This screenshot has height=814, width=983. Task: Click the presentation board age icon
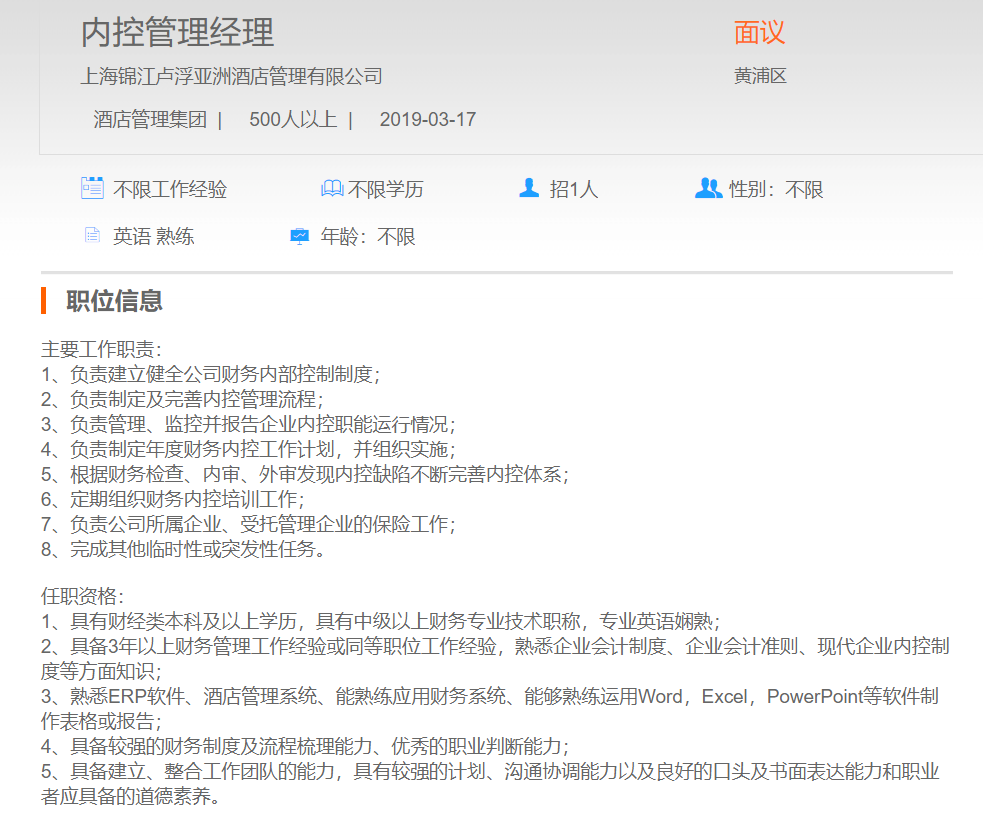click(x=299, y=237)
